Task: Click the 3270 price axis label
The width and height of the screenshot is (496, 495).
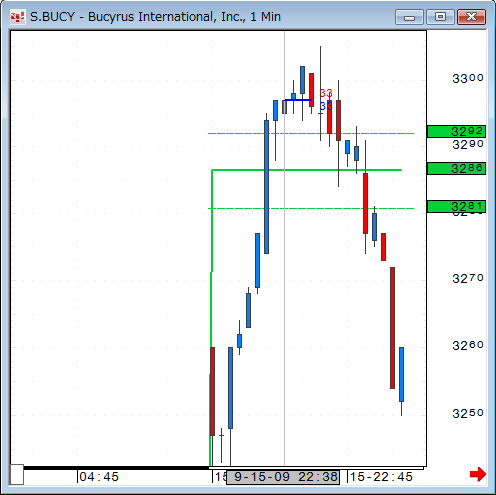Action: [x=468, y=278]
